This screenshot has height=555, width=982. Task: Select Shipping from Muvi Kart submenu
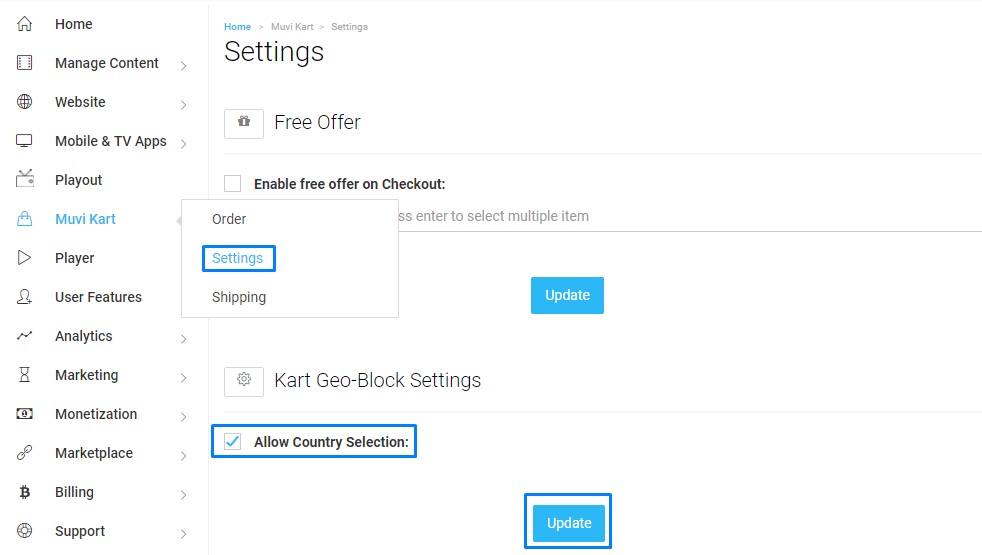point(239,297)
